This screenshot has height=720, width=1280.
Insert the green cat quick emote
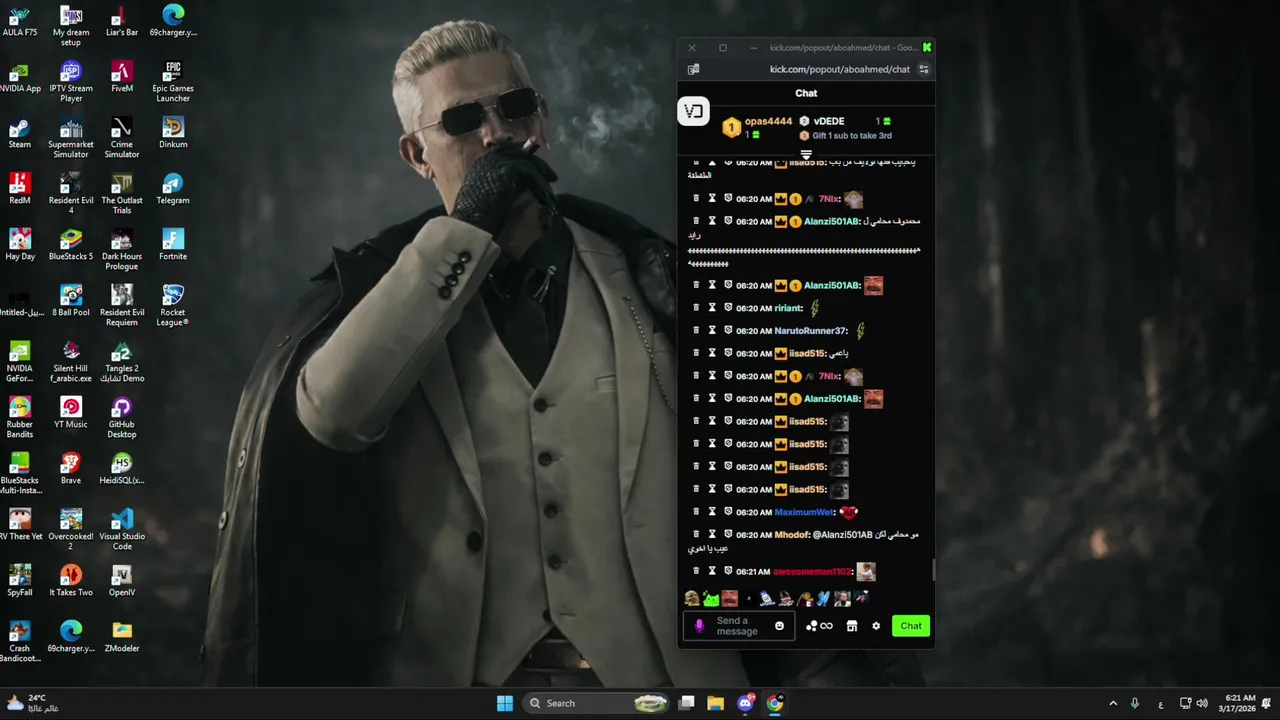(711, 598)
